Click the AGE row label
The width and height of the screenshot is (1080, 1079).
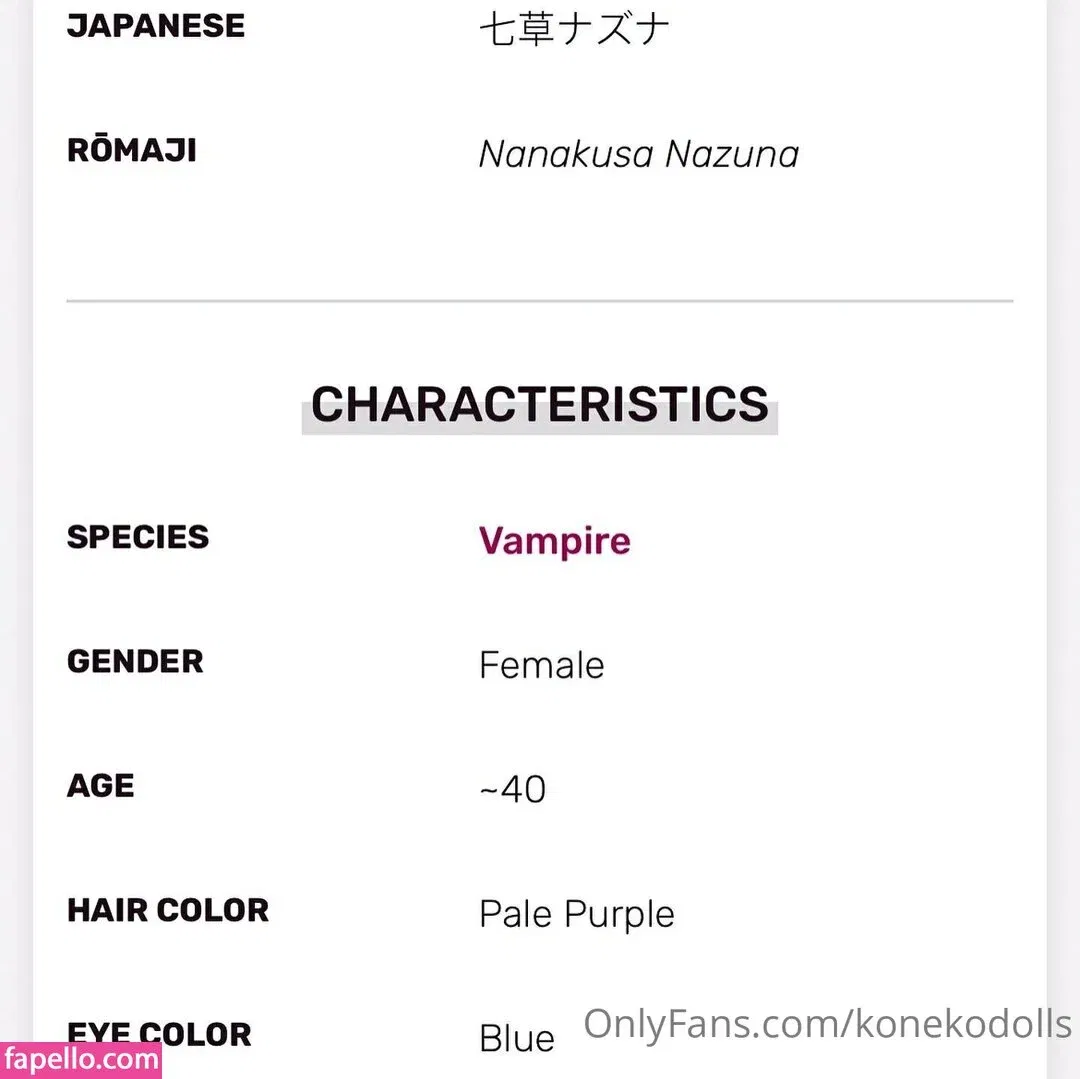[x=100, y=786]
